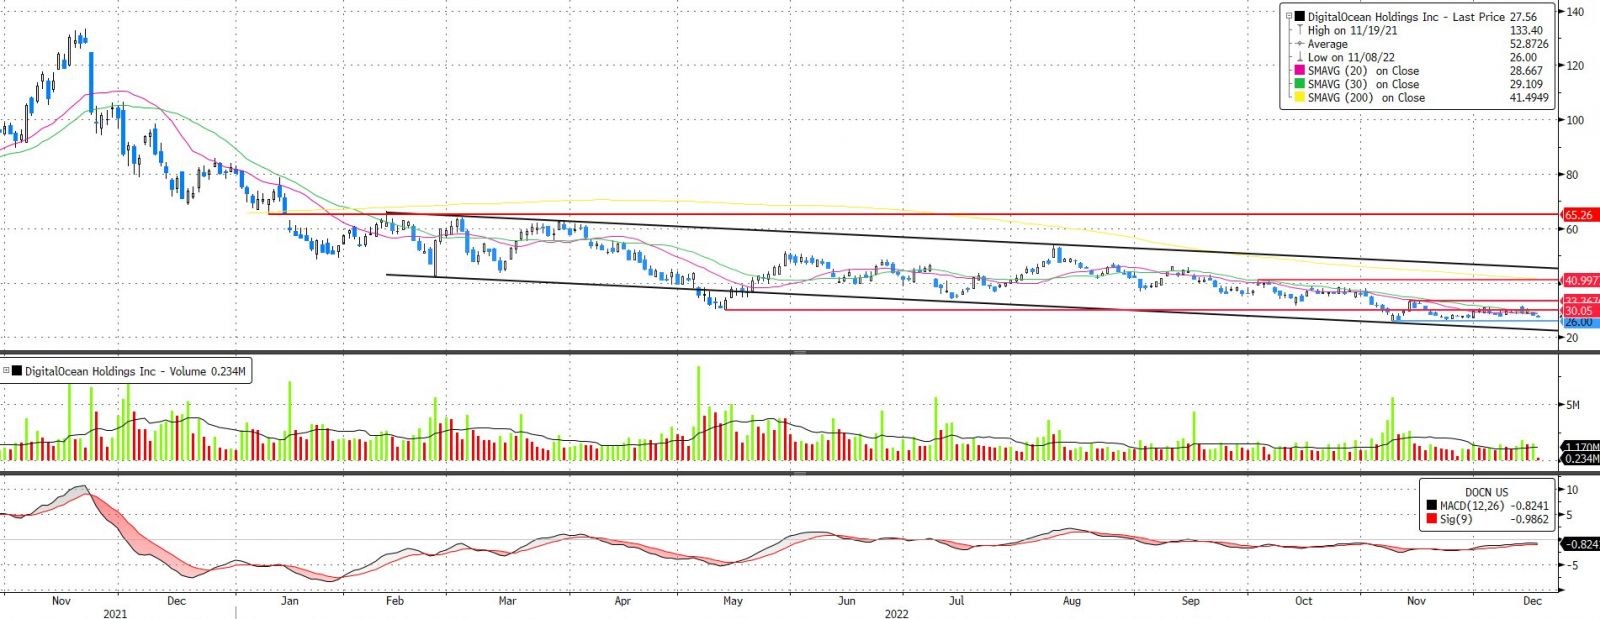Click the Average marker icon in legend
1600x619 pixels.
1299,44
